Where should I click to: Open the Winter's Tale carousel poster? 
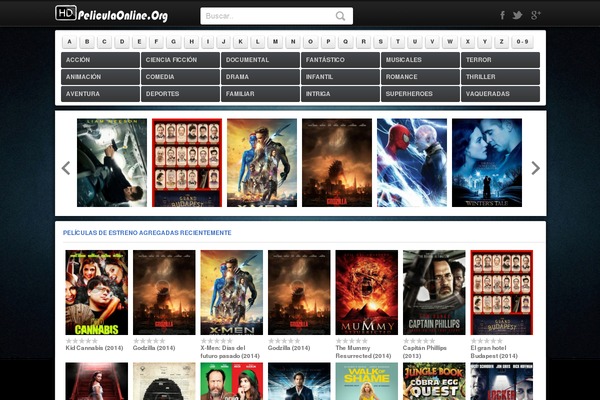487,163
